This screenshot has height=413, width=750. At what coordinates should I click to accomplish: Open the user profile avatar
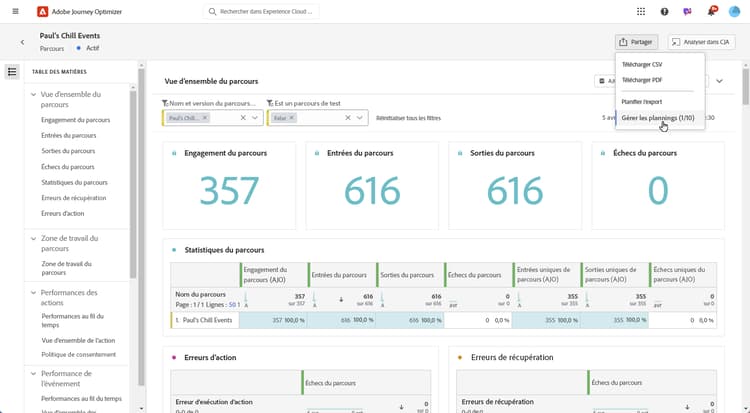(734, 11)
